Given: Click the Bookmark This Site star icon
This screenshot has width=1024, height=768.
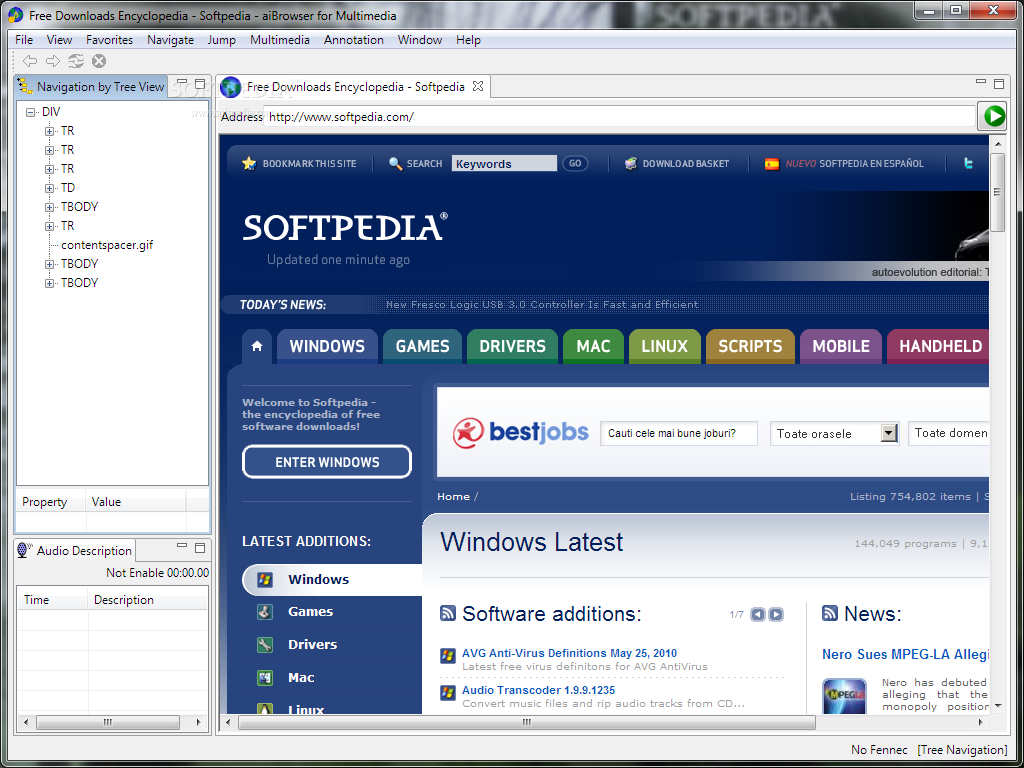Looking at the screenshot, I should coord(249,163).
